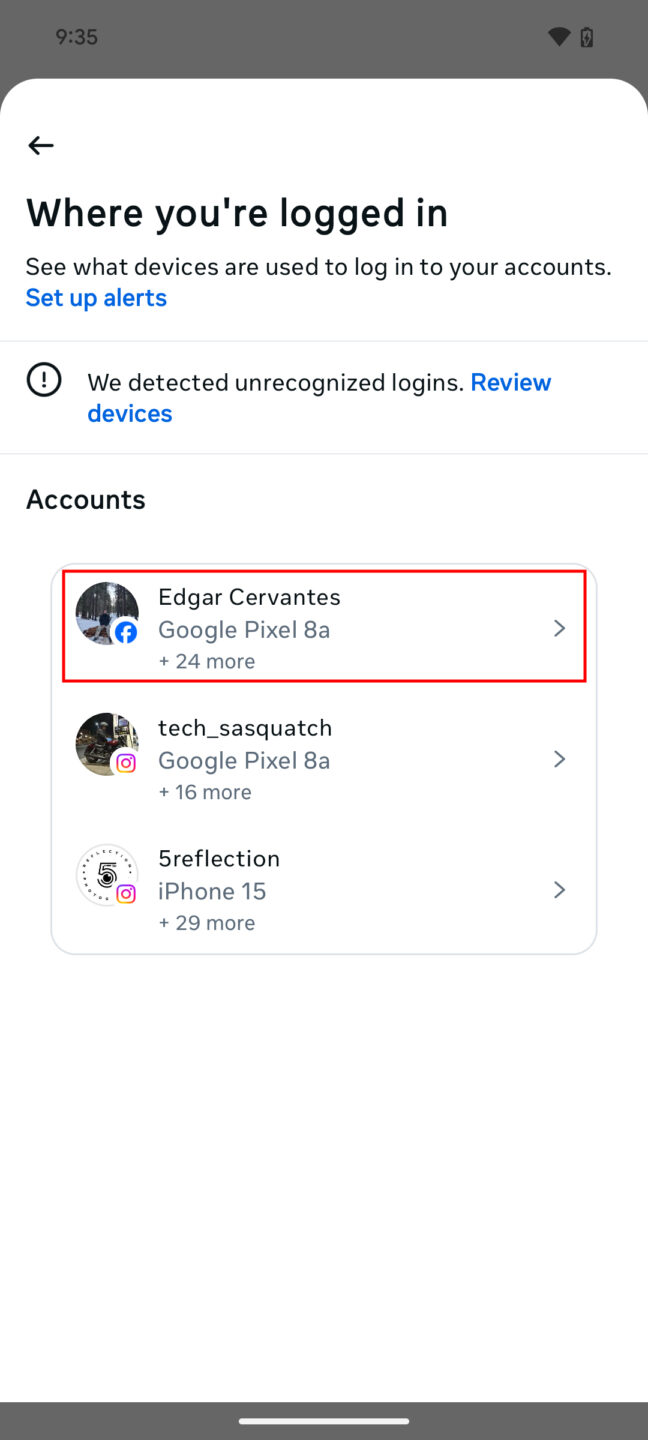Tap the Instagram badge on 5reflection avatar
This screenshot has height=1440, width=648.
pyautogui.click(x=126, y=893)
